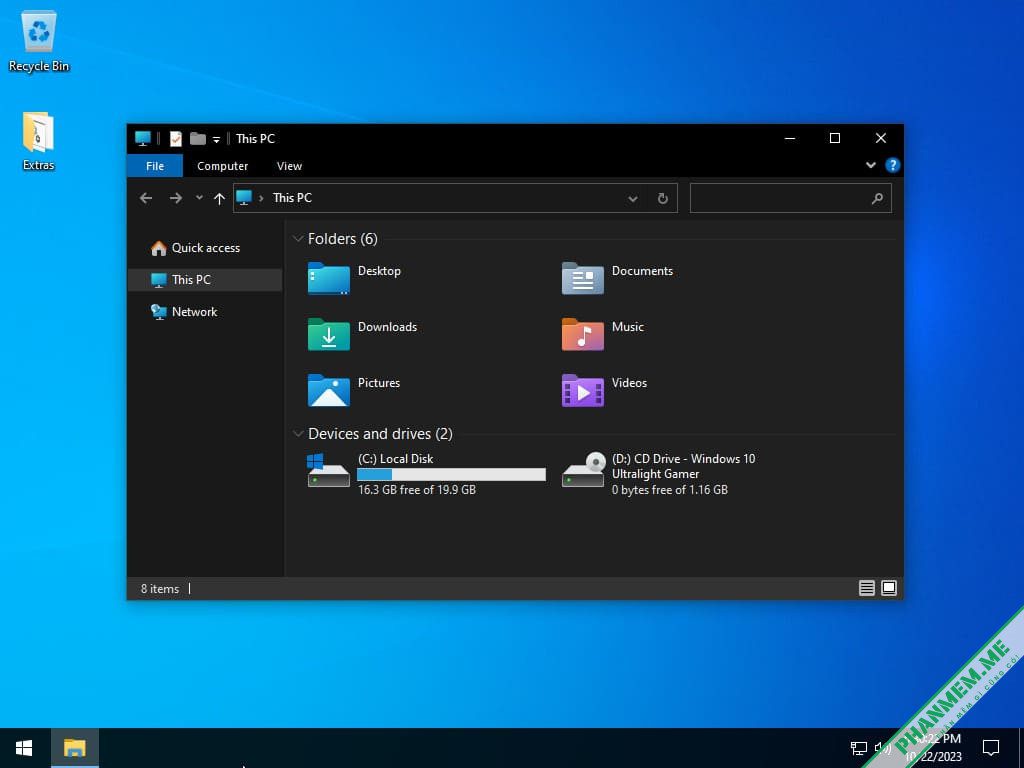Click the '8 items' status bar text
Viewport: 1024px width, 768px height.
click(159, 589)
